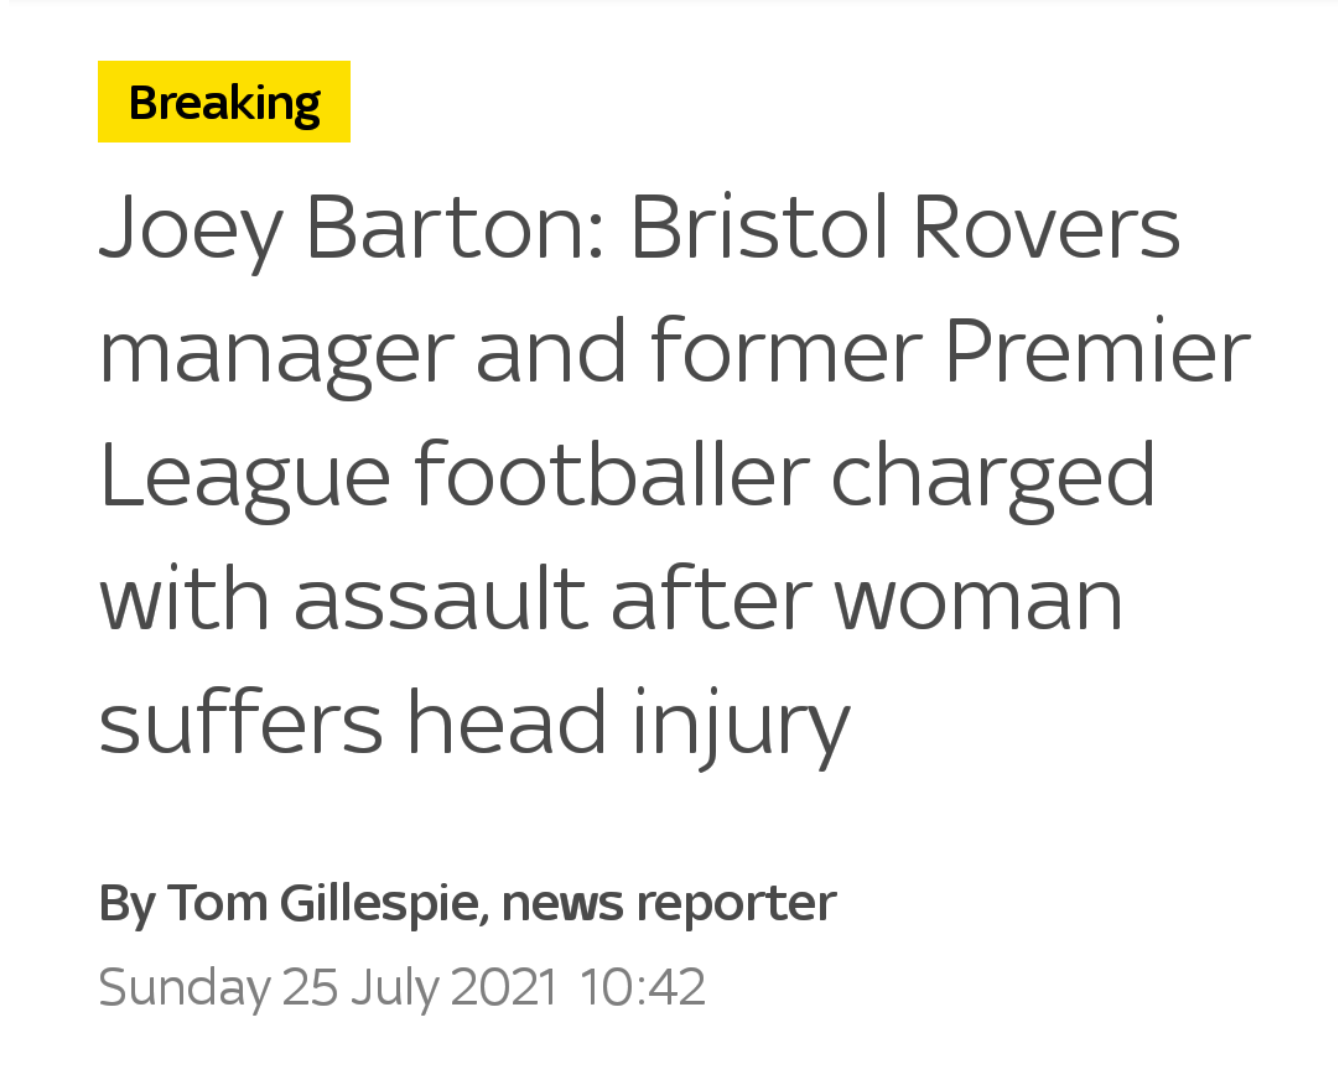Click the news reporter label

pos(669,905)
